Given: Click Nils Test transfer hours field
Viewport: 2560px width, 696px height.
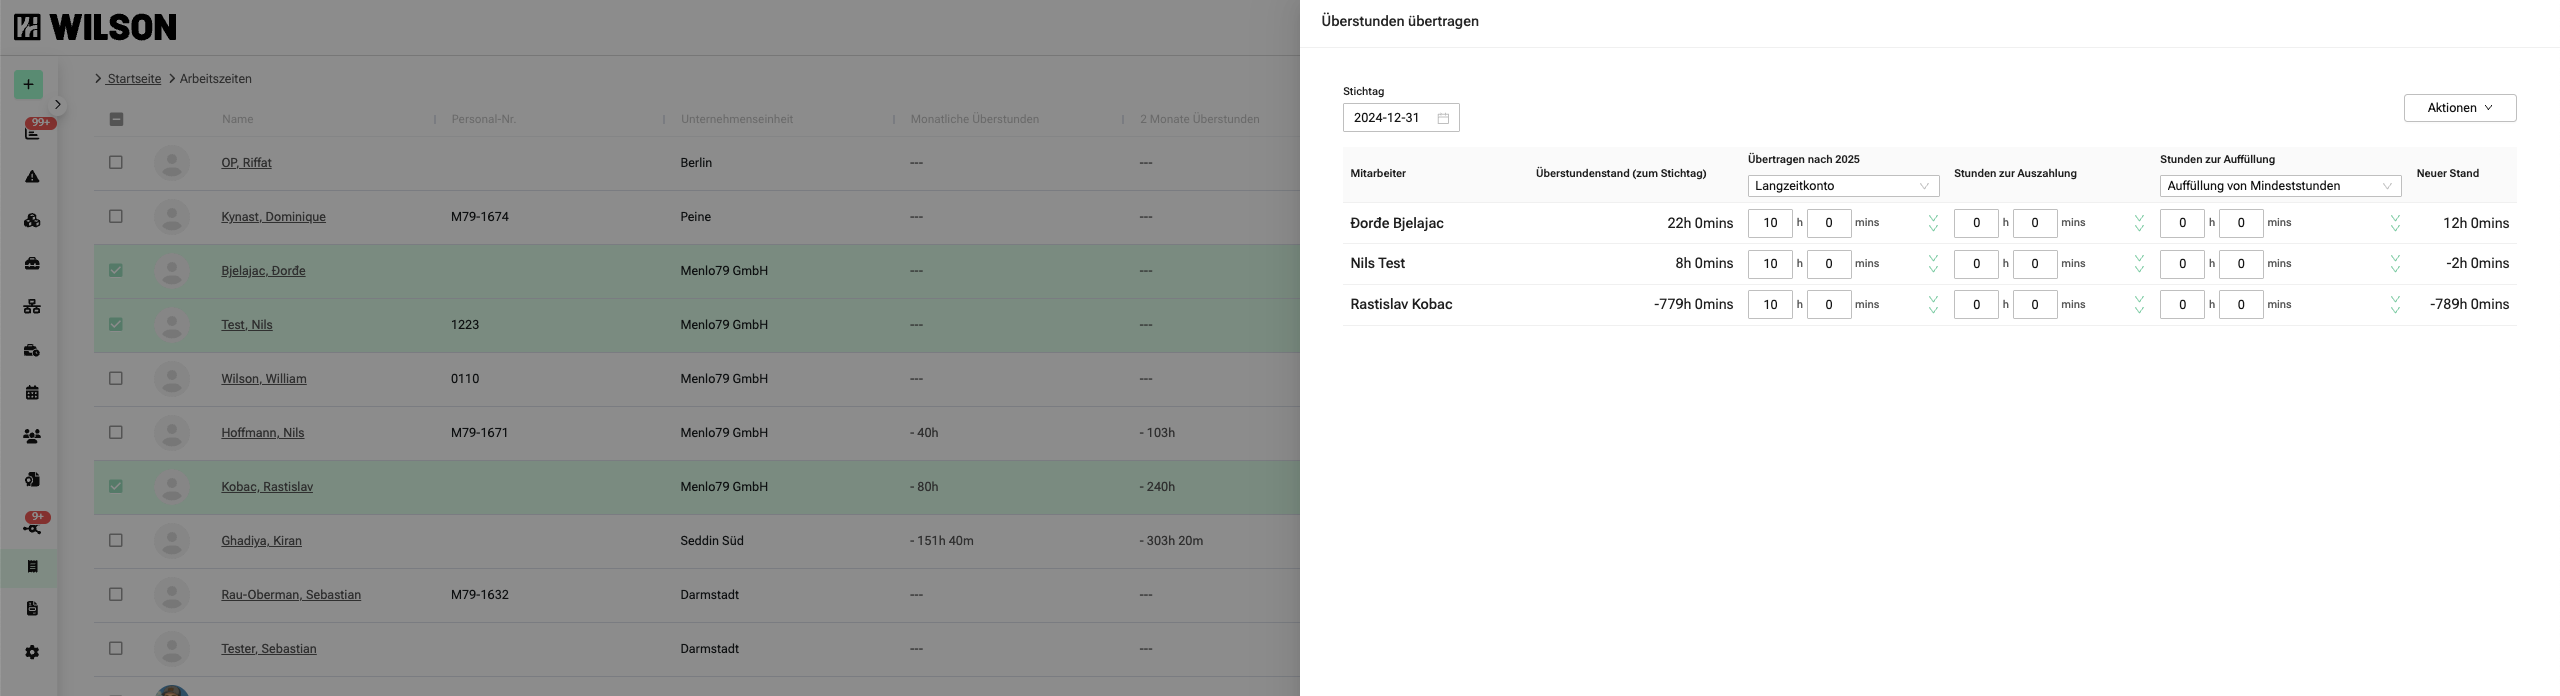Looking at the screenshot, I should tap(1769, 264).
